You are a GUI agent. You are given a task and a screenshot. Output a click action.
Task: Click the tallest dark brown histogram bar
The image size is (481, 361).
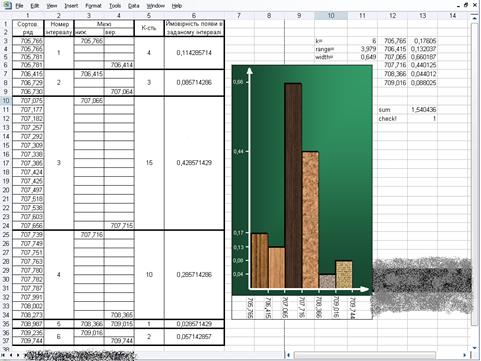click(293, 185)
